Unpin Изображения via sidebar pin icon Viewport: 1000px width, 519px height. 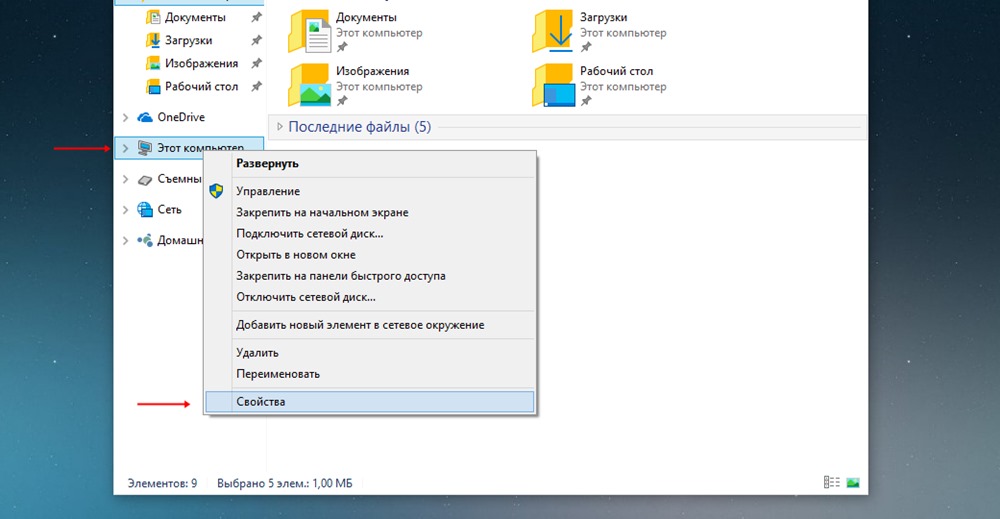pos(256,63)
